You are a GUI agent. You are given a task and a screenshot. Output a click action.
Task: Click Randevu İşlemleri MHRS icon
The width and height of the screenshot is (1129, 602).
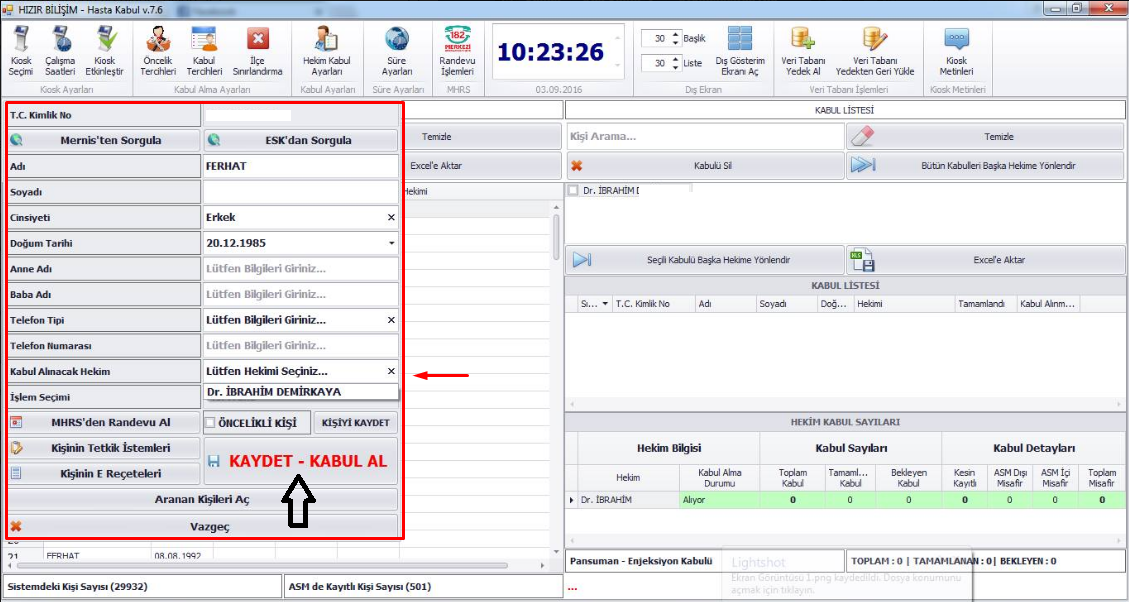point(457,50)
